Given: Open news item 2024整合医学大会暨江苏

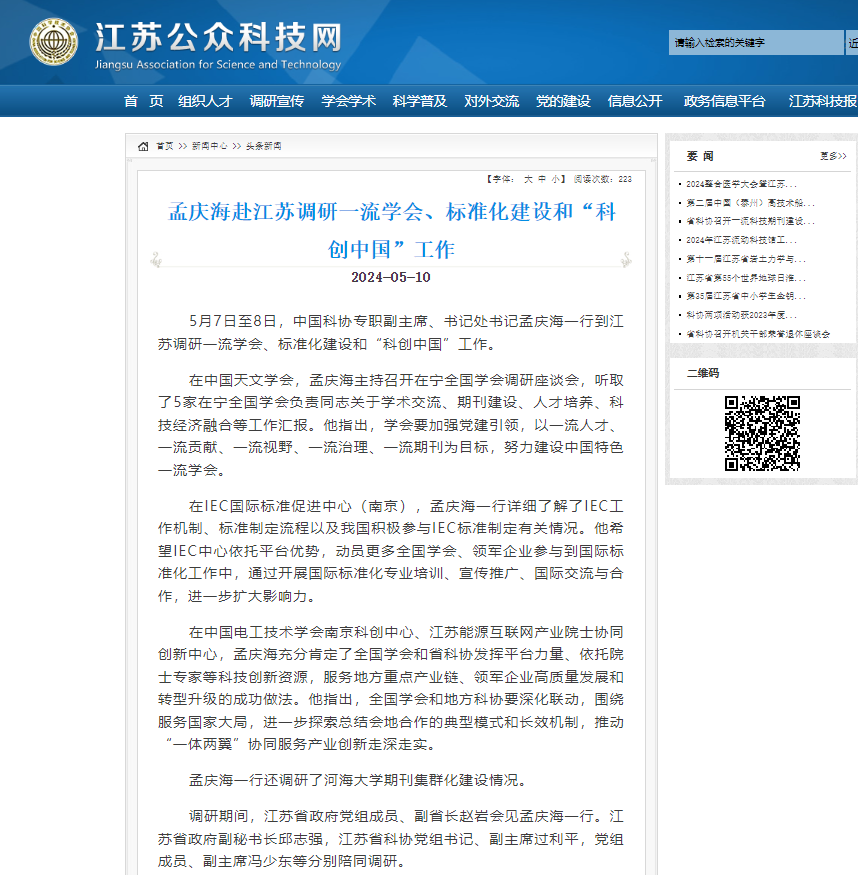Looking at the screenshot, I should pos(741,184).
